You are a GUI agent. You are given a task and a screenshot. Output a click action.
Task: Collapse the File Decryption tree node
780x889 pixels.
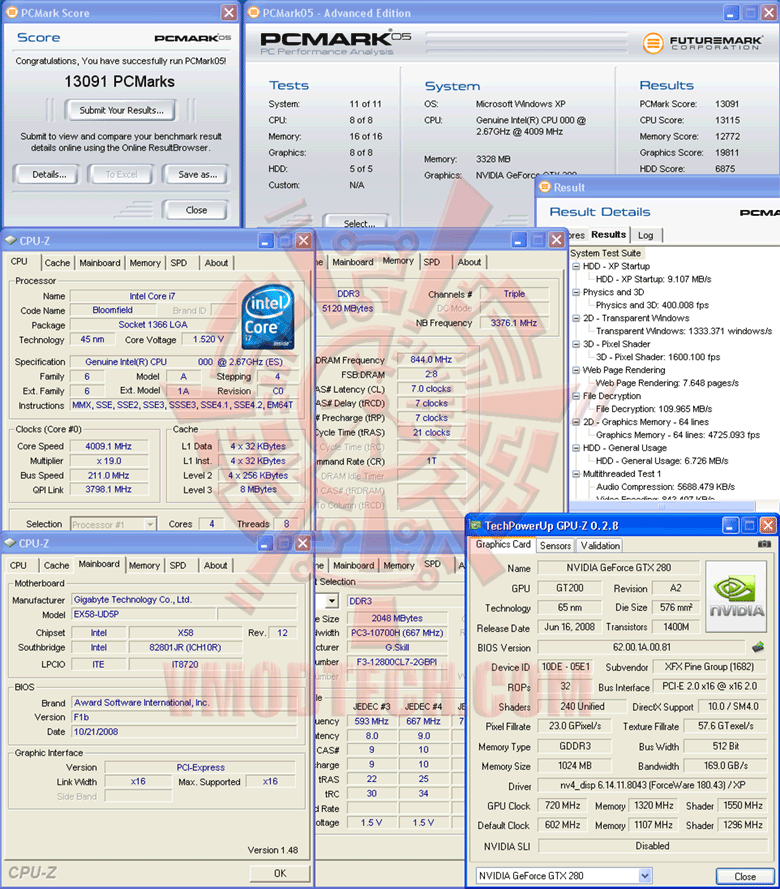(575, 396)
